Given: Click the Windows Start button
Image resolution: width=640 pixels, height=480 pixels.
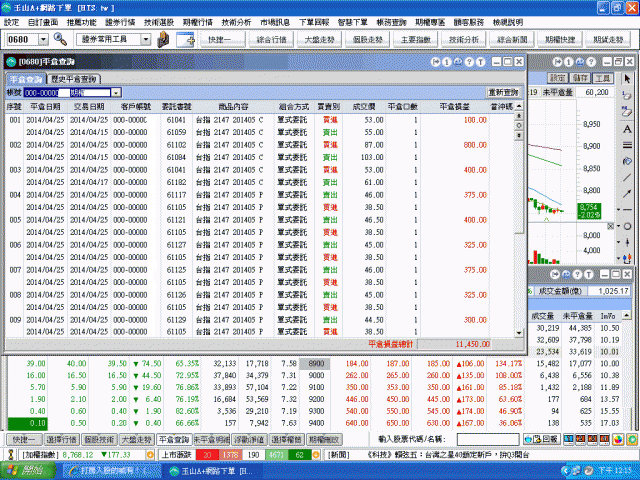Looking at the screenshot, I should coord(18,468).
